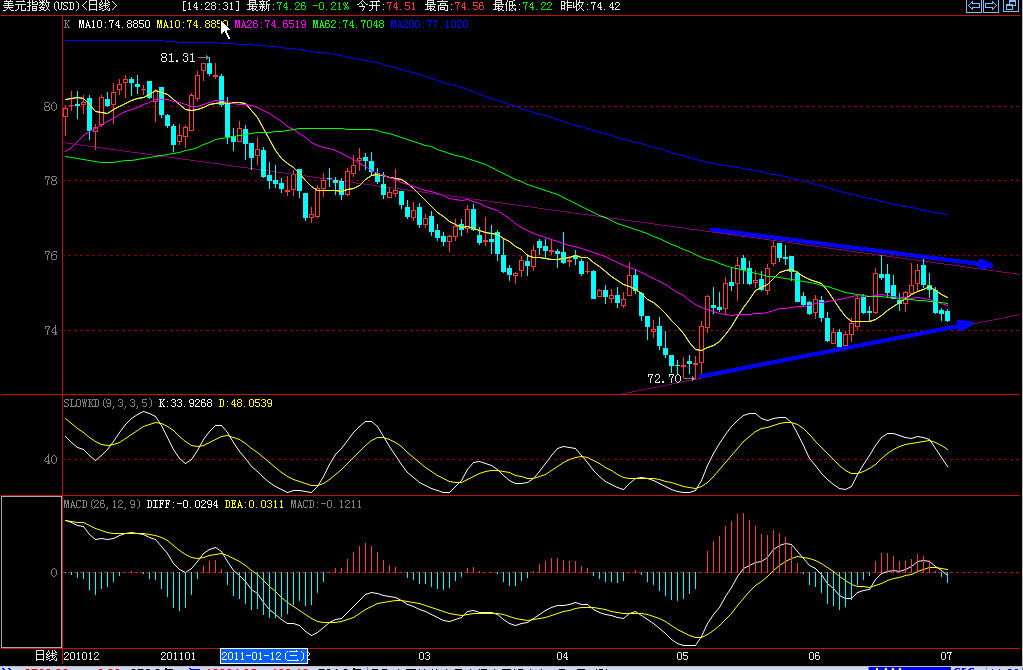The width and height of the screenshot is (1023, 670).
Task: Go to the next chart with the right arrow icon
Action: coord(990,6)
